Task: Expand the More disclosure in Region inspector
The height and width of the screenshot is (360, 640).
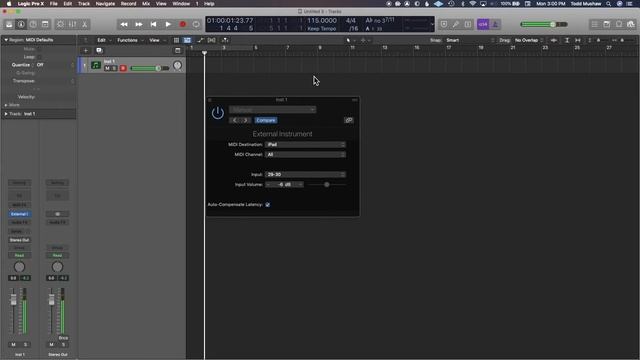Action: 6,105
